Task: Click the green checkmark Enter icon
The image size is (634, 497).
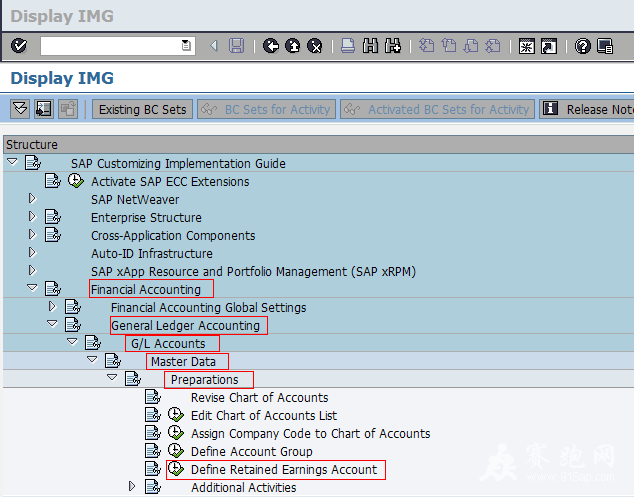Action: (19, 46)
